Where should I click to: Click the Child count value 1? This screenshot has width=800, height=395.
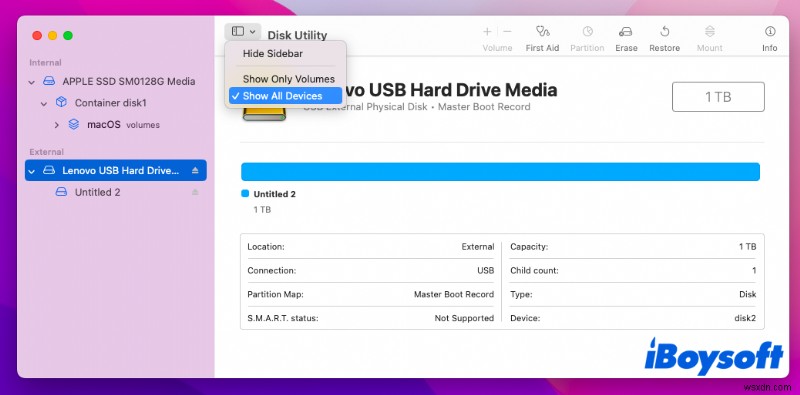click(x=754, y=271)
